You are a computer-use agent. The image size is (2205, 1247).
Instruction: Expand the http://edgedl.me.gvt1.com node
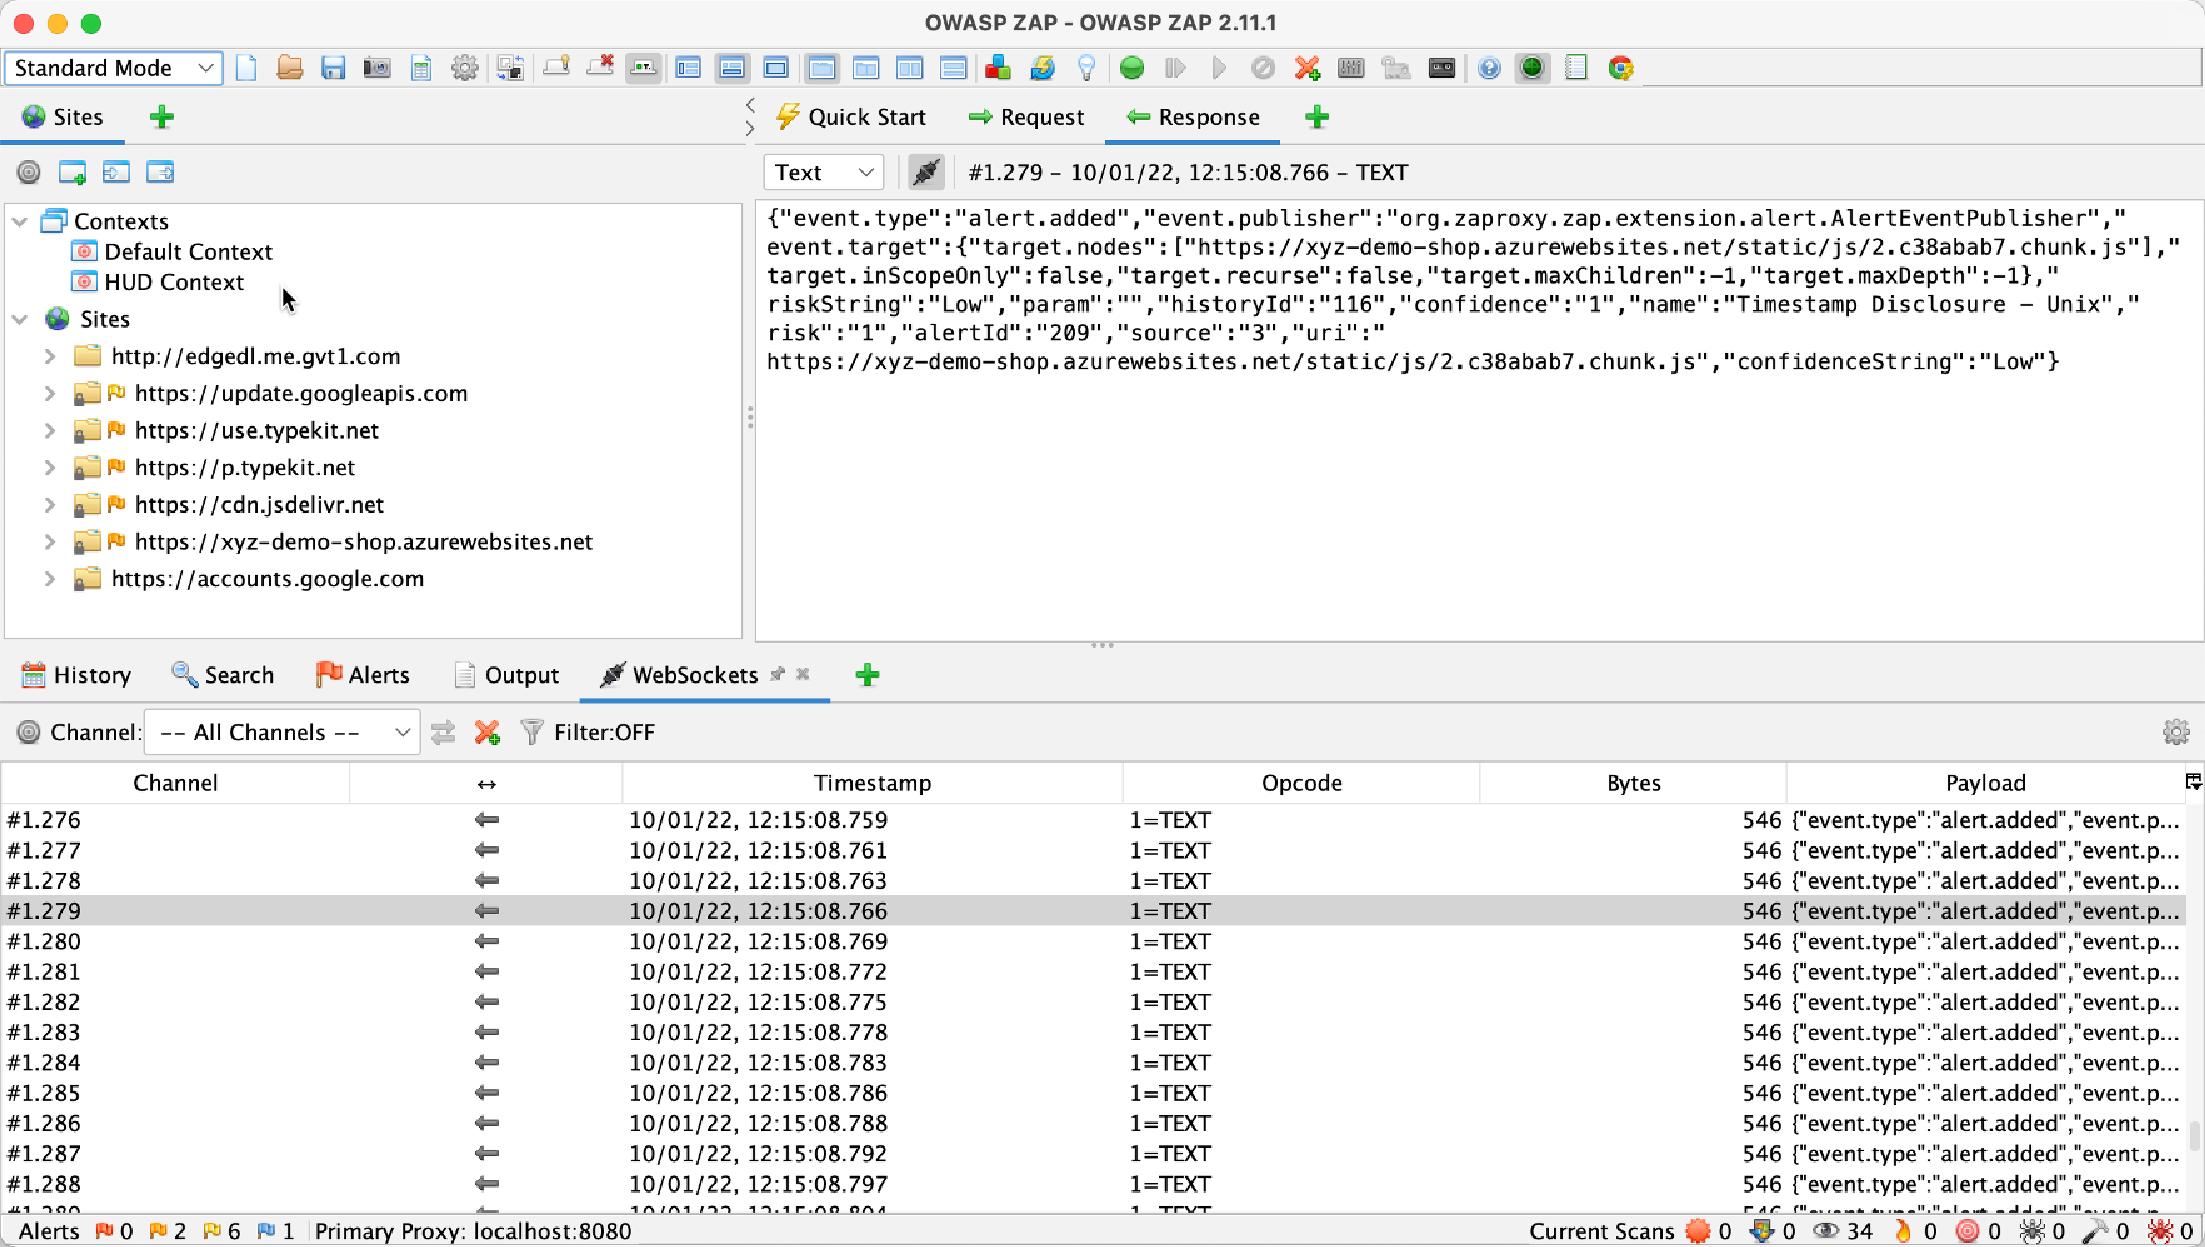pyautogui.click(x=50, y=356)
